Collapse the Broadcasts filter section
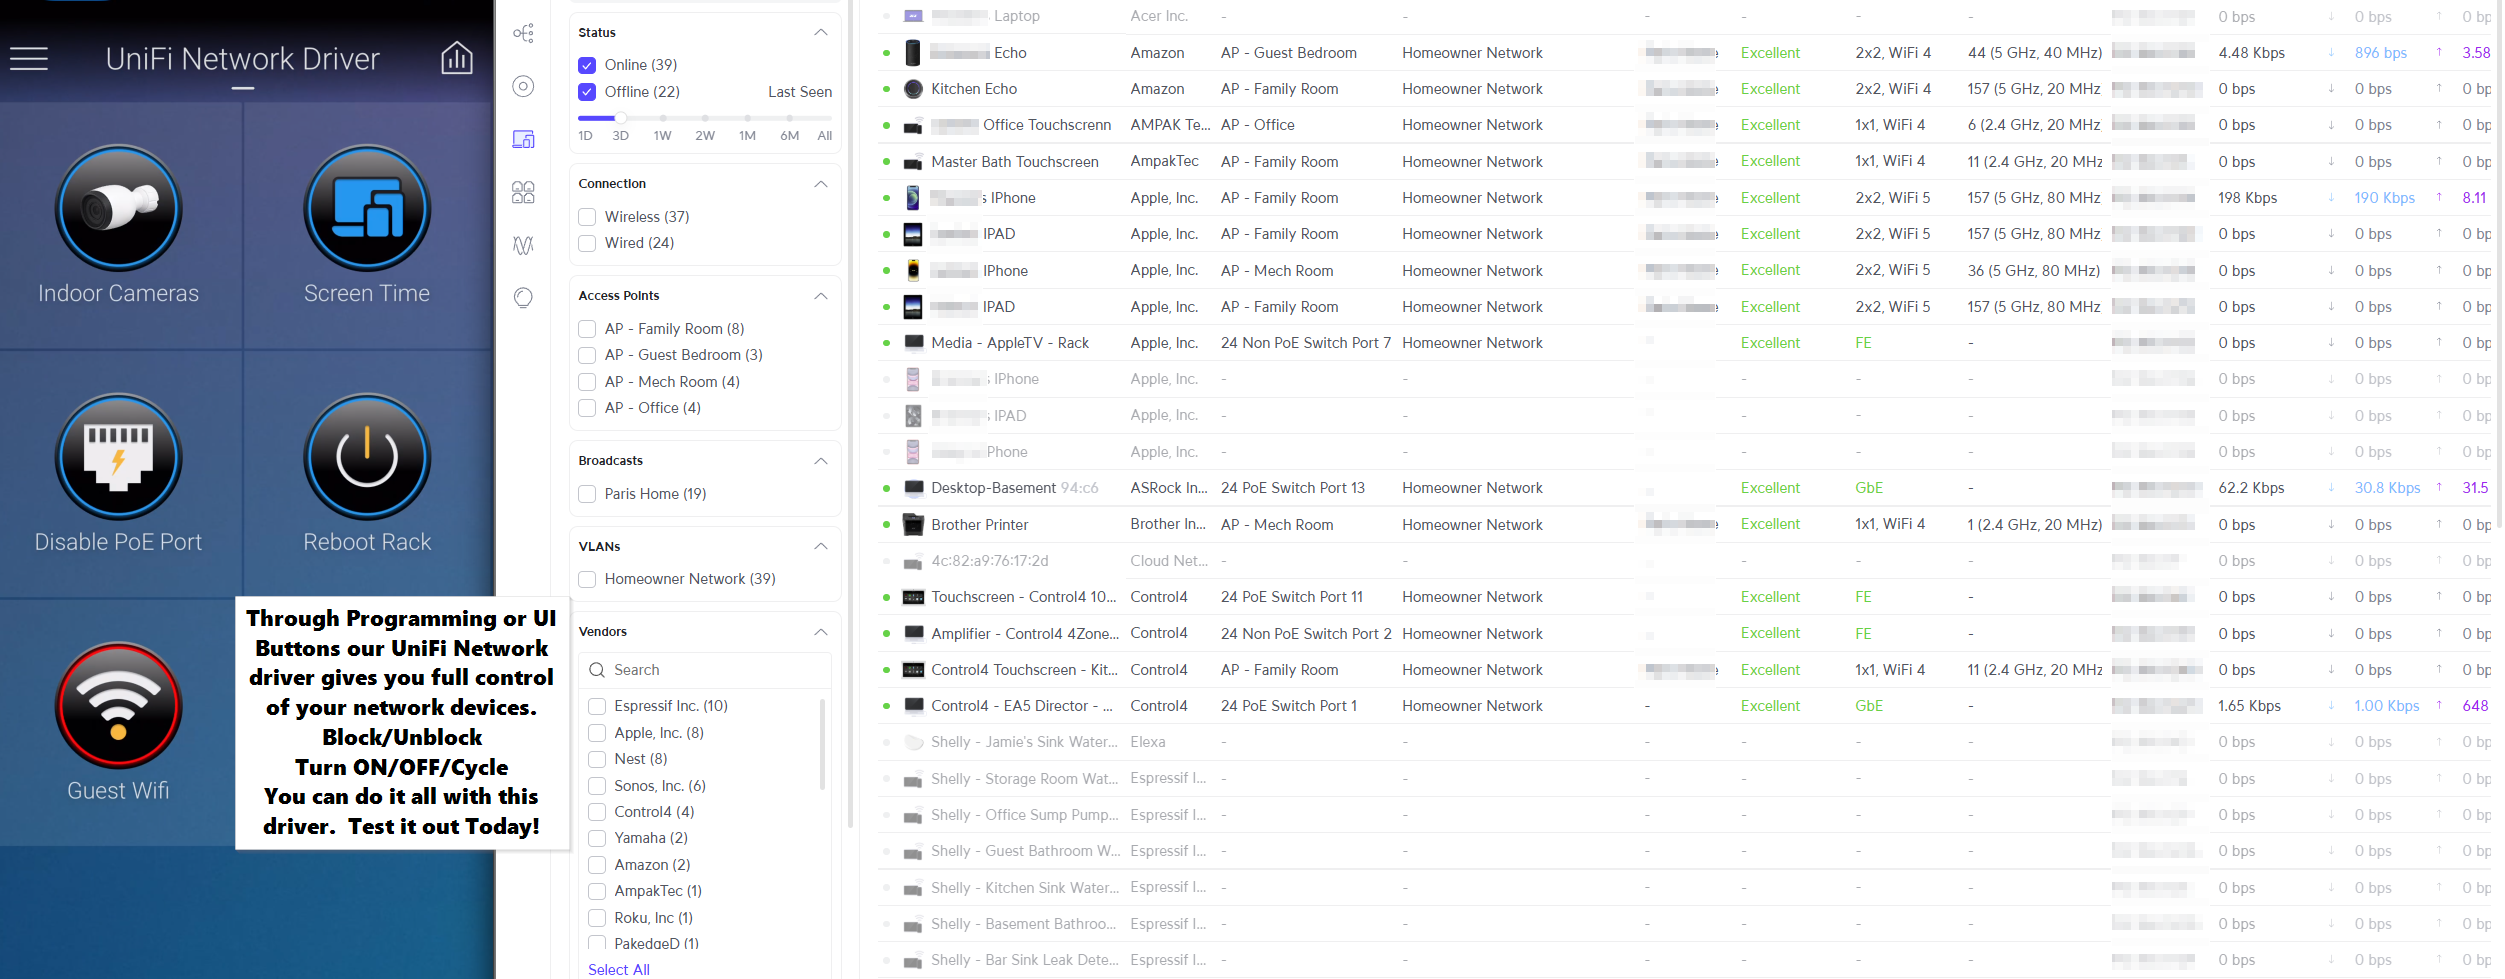 pyautogui.click(x=821, y=461)
